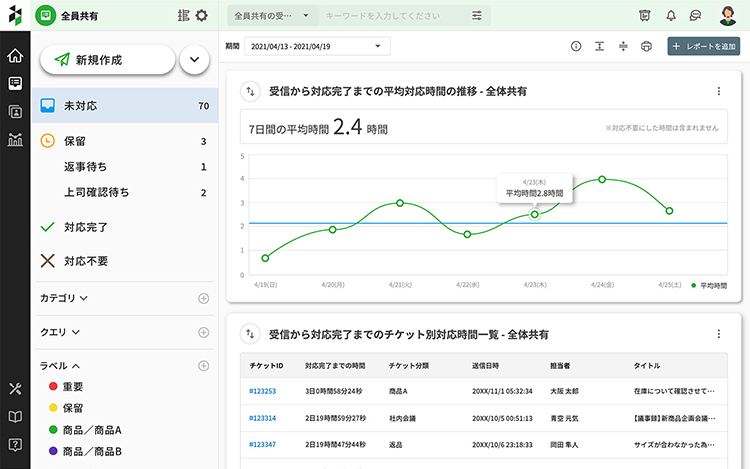Click the 4/24 peak data point on chart
Viewport: 750px width, 469px height.
tap(602, 179)
